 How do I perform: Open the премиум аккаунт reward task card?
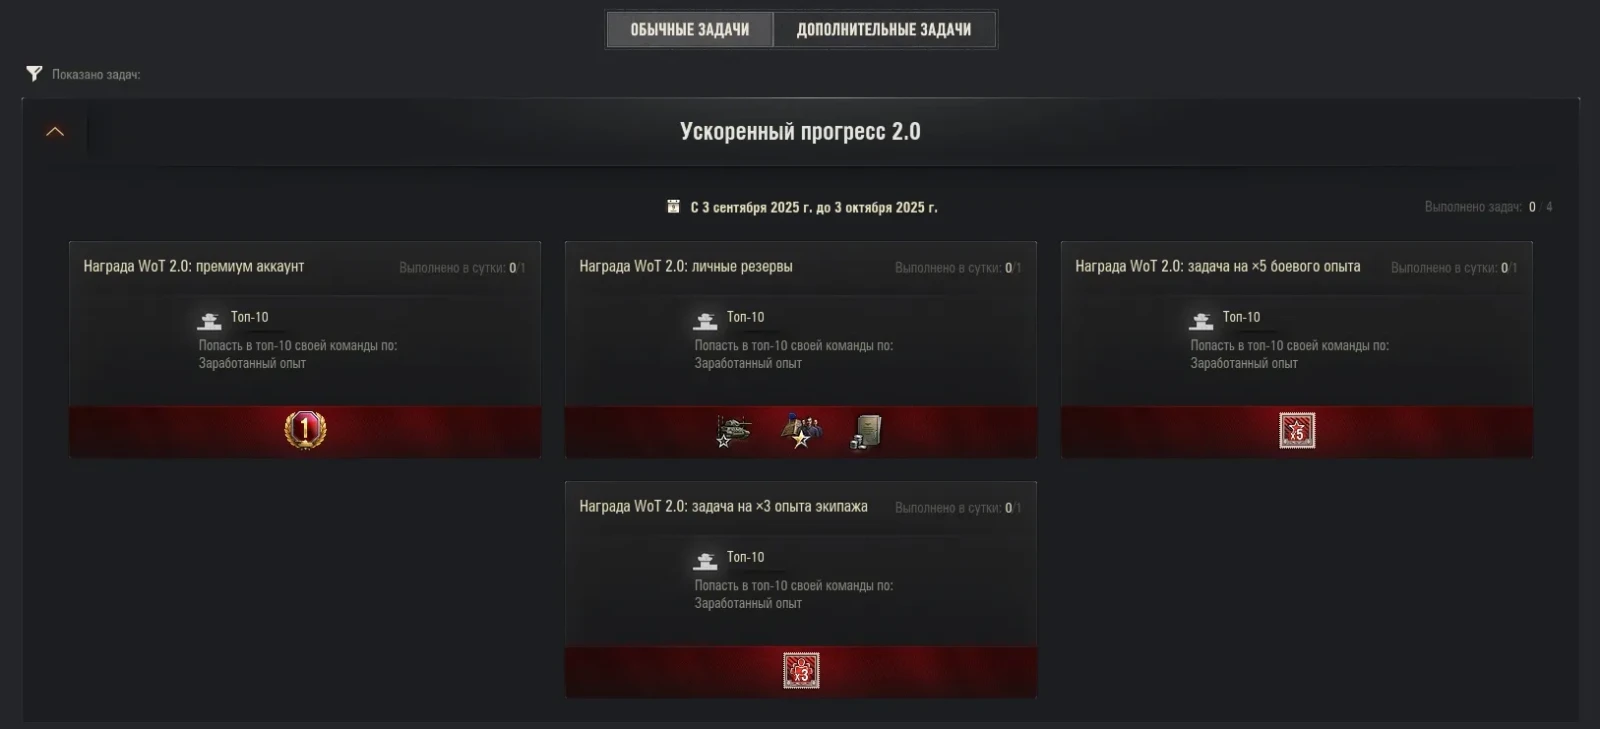(305, 349)
